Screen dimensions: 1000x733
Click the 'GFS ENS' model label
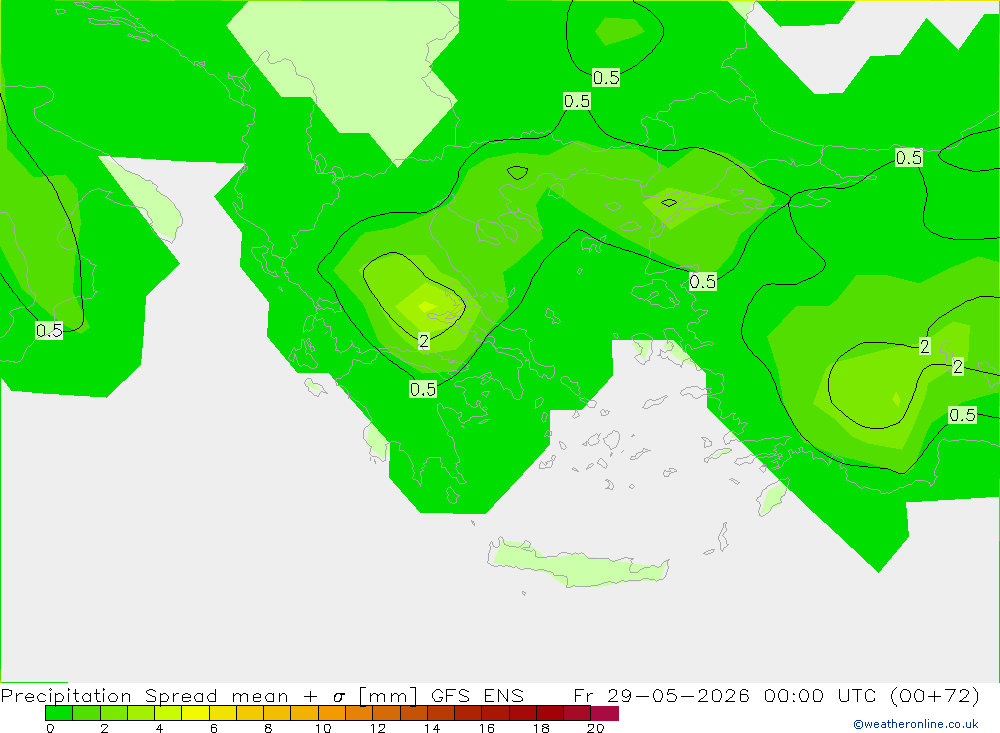(x=477, y=695)
